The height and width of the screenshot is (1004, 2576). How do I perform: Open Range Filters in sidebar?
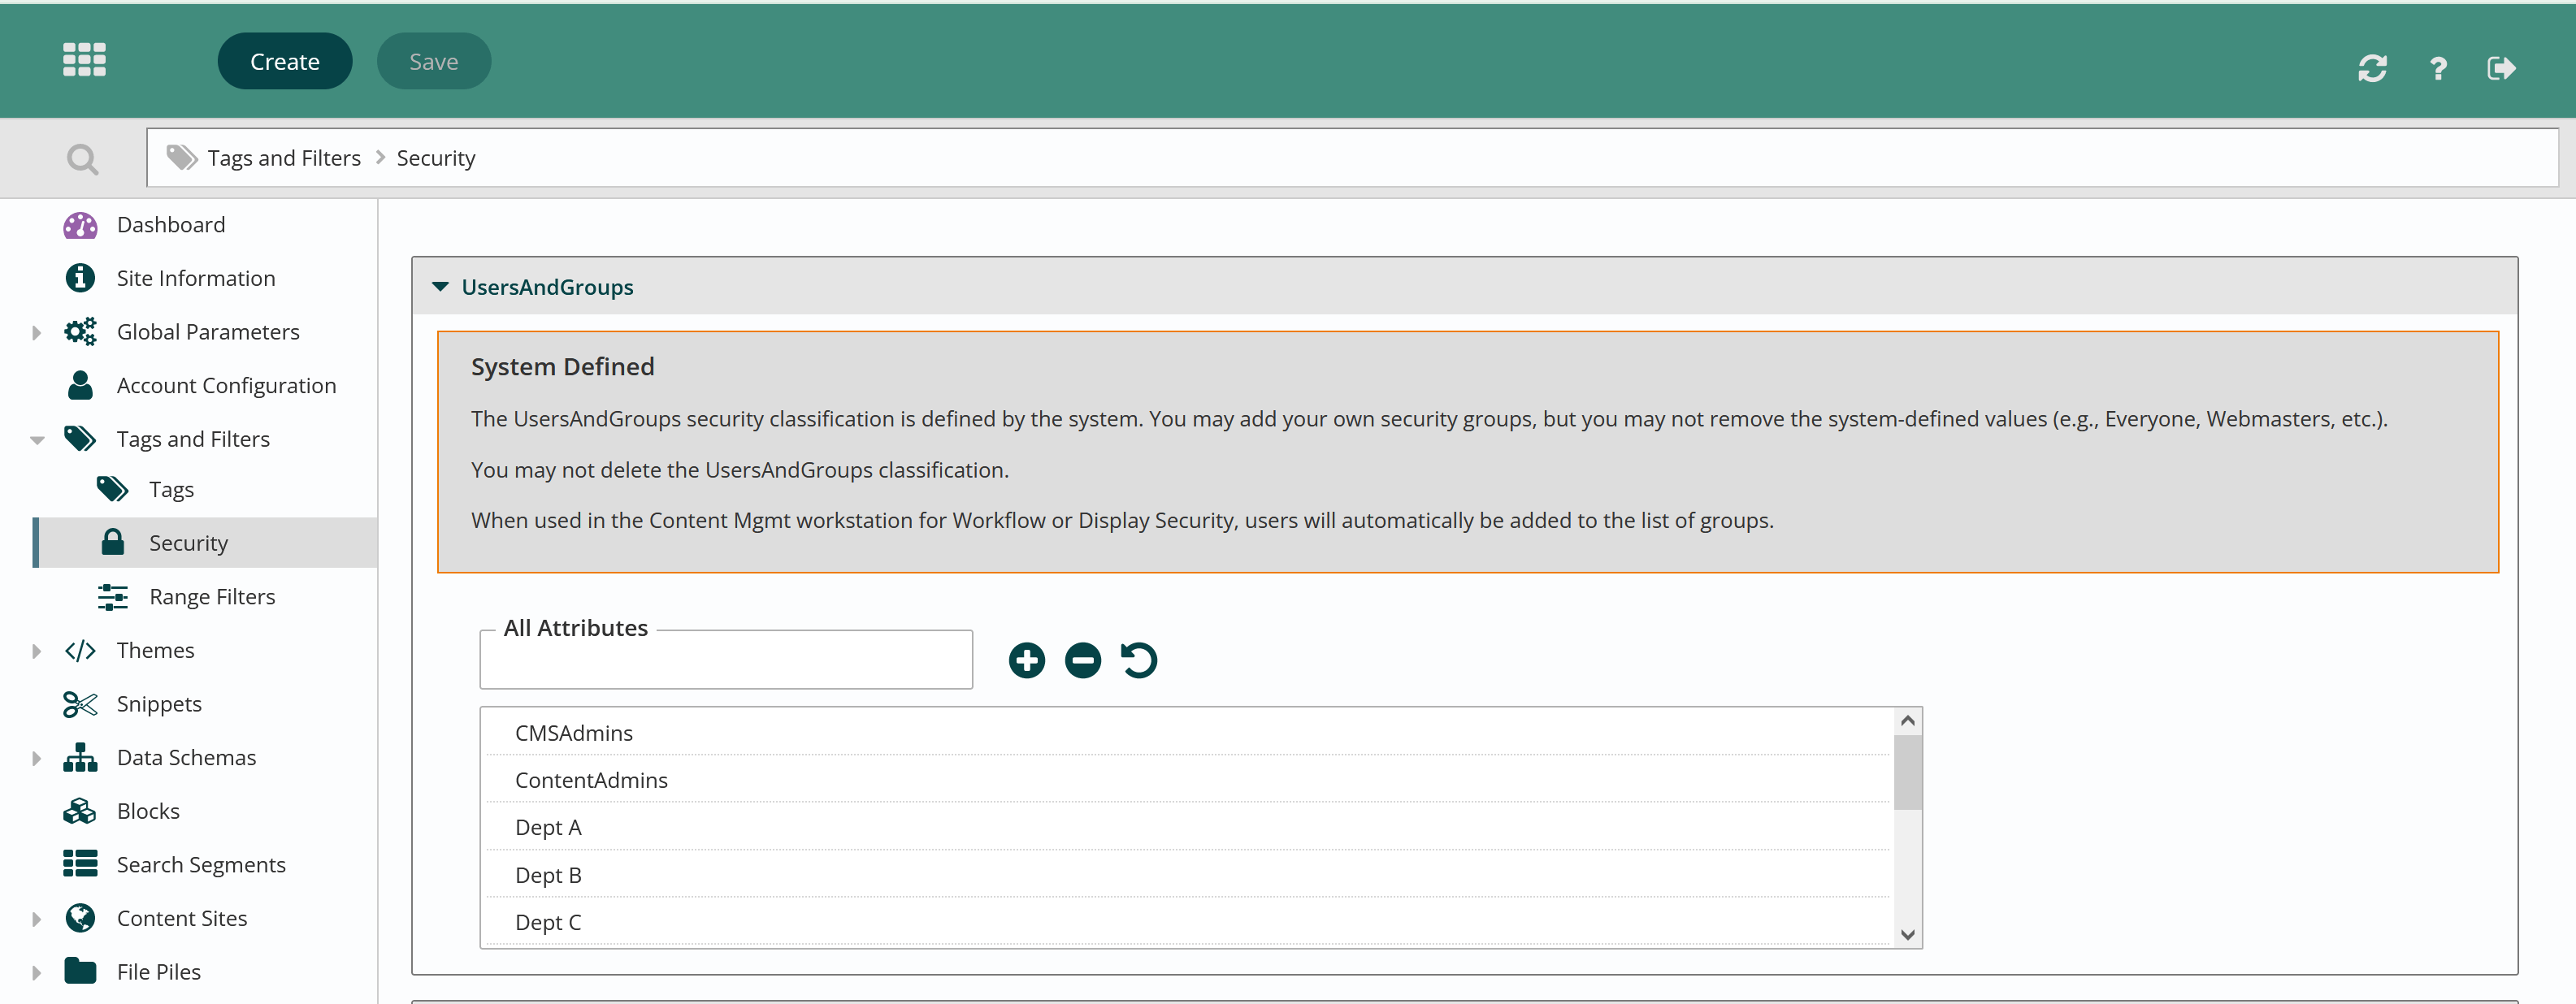211,597
